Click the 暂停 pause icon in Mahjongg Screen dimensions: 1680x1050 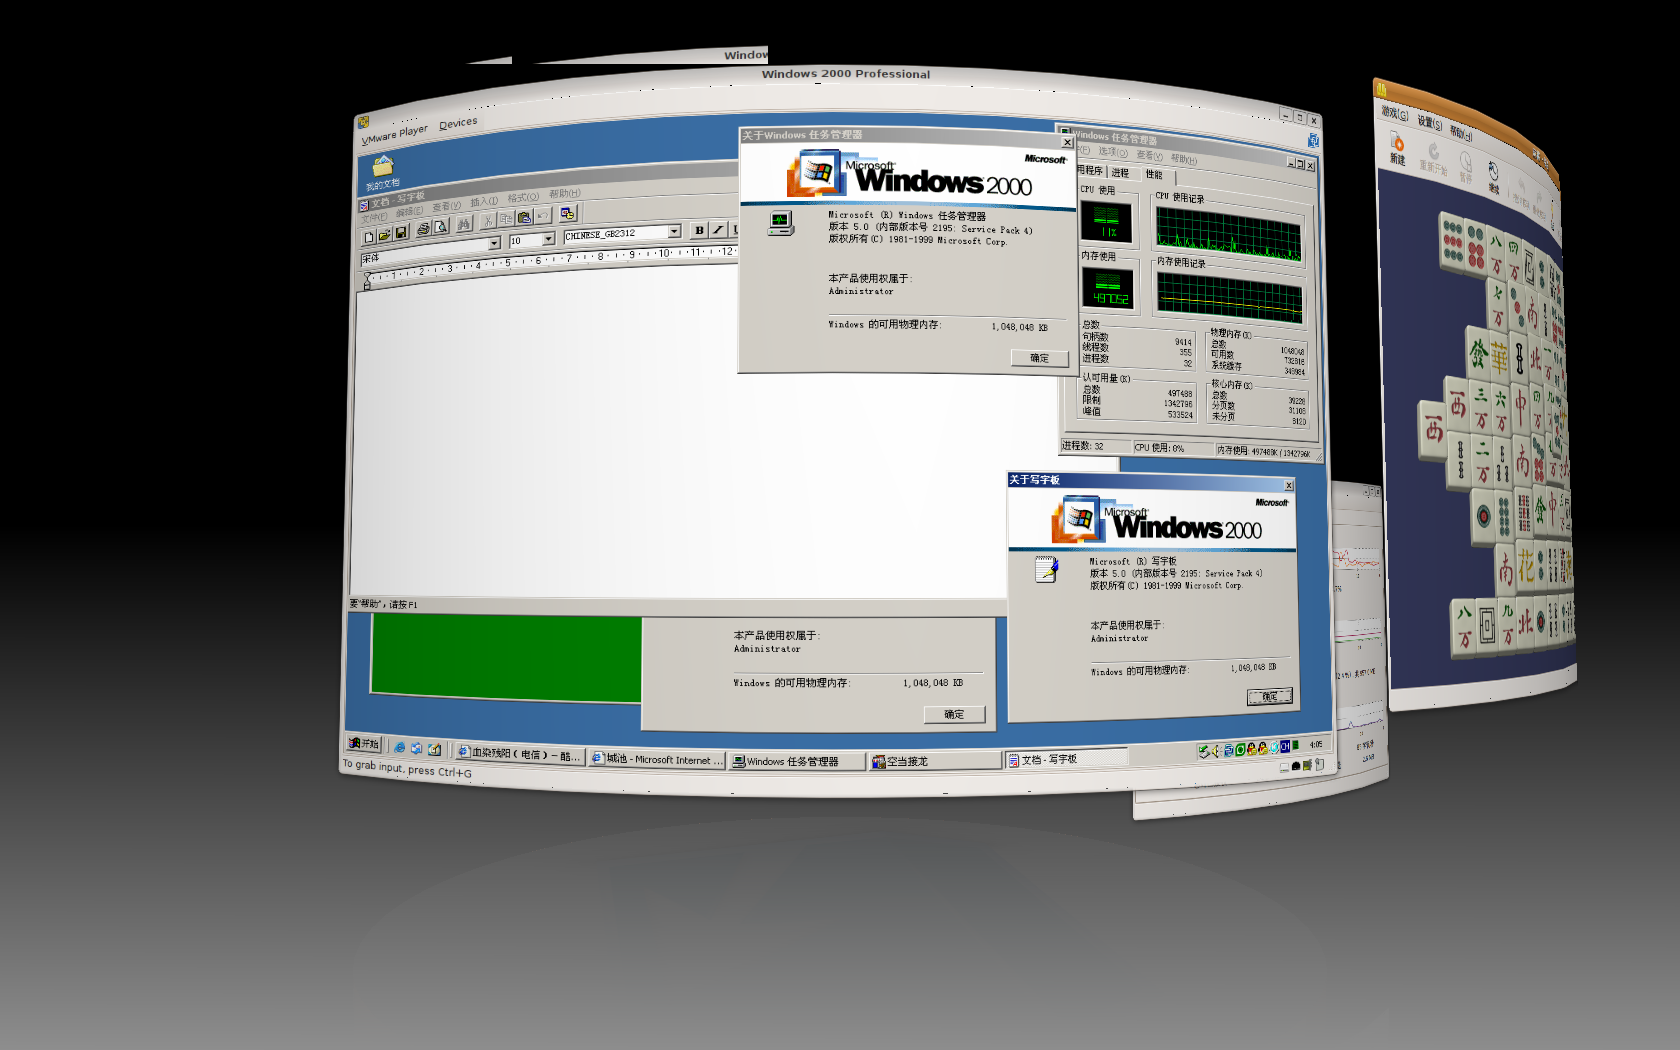coord(1466,168)
